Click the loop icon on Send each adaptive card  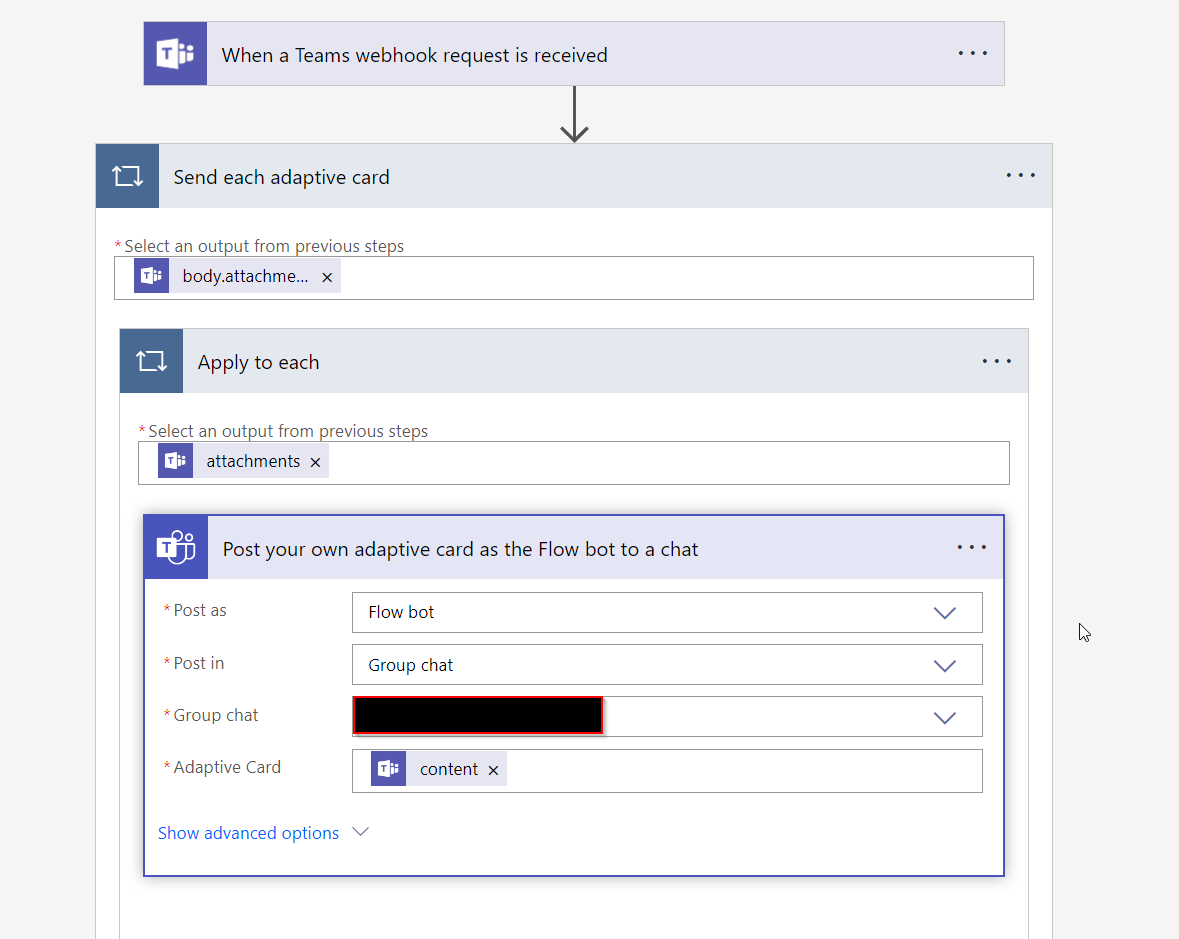click(127, 176)
